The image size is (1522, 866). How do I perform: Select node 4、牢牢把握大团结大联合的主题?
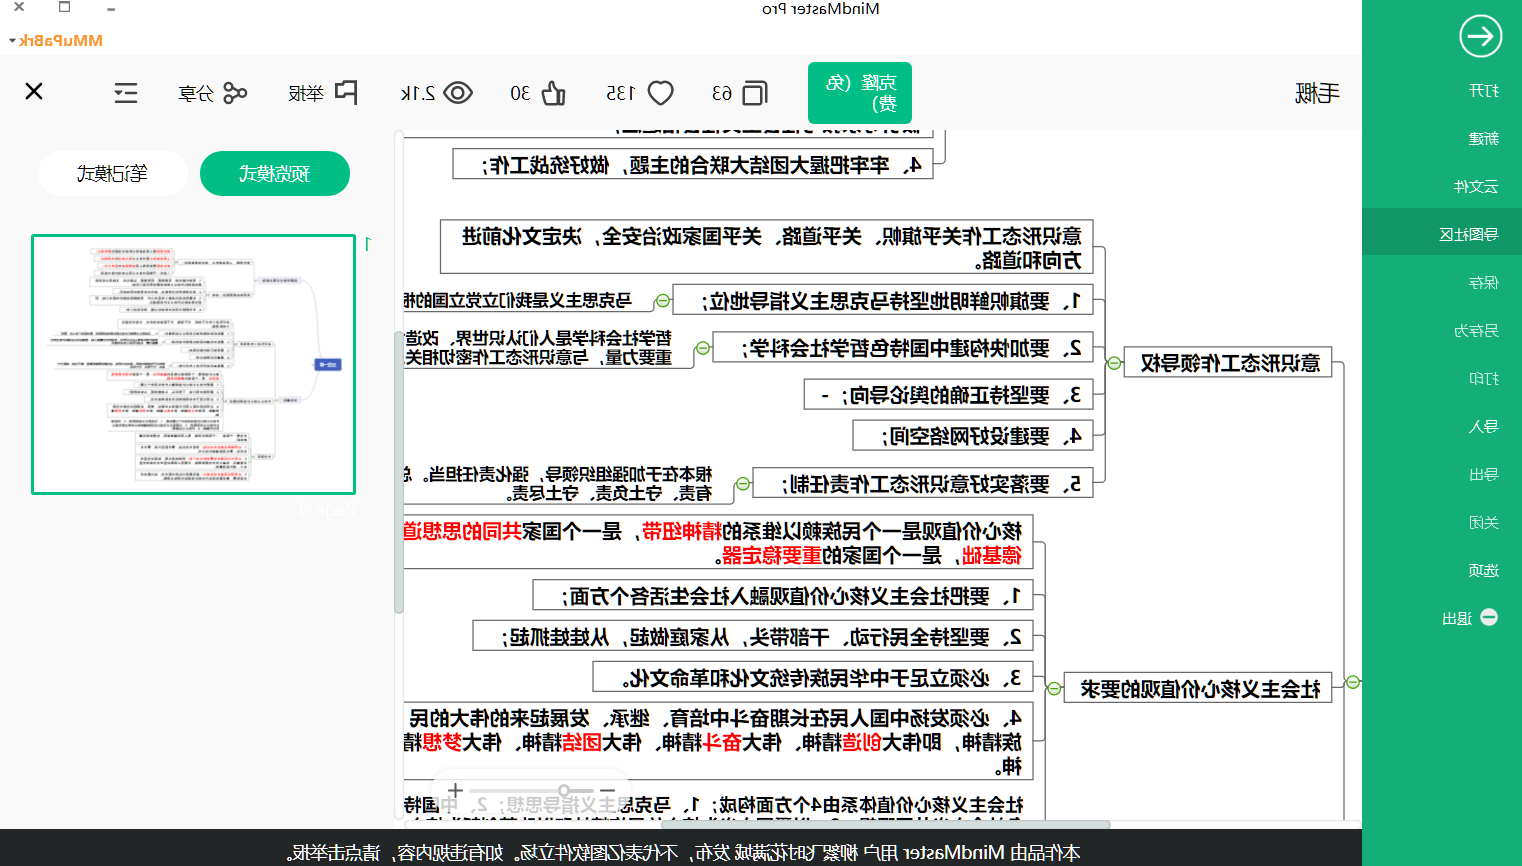(693, 165)
